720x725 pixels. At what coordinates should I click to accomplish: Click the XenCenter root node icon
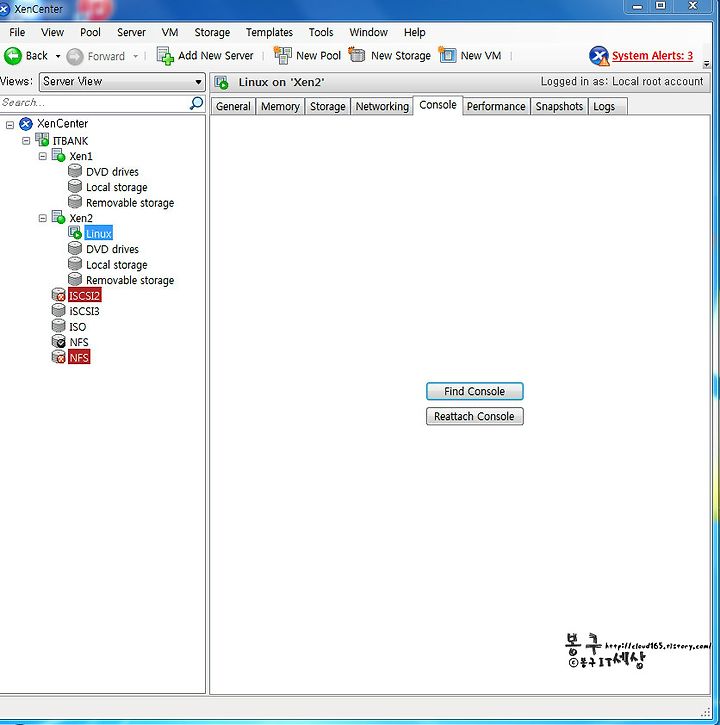click(x=26, y=123)
